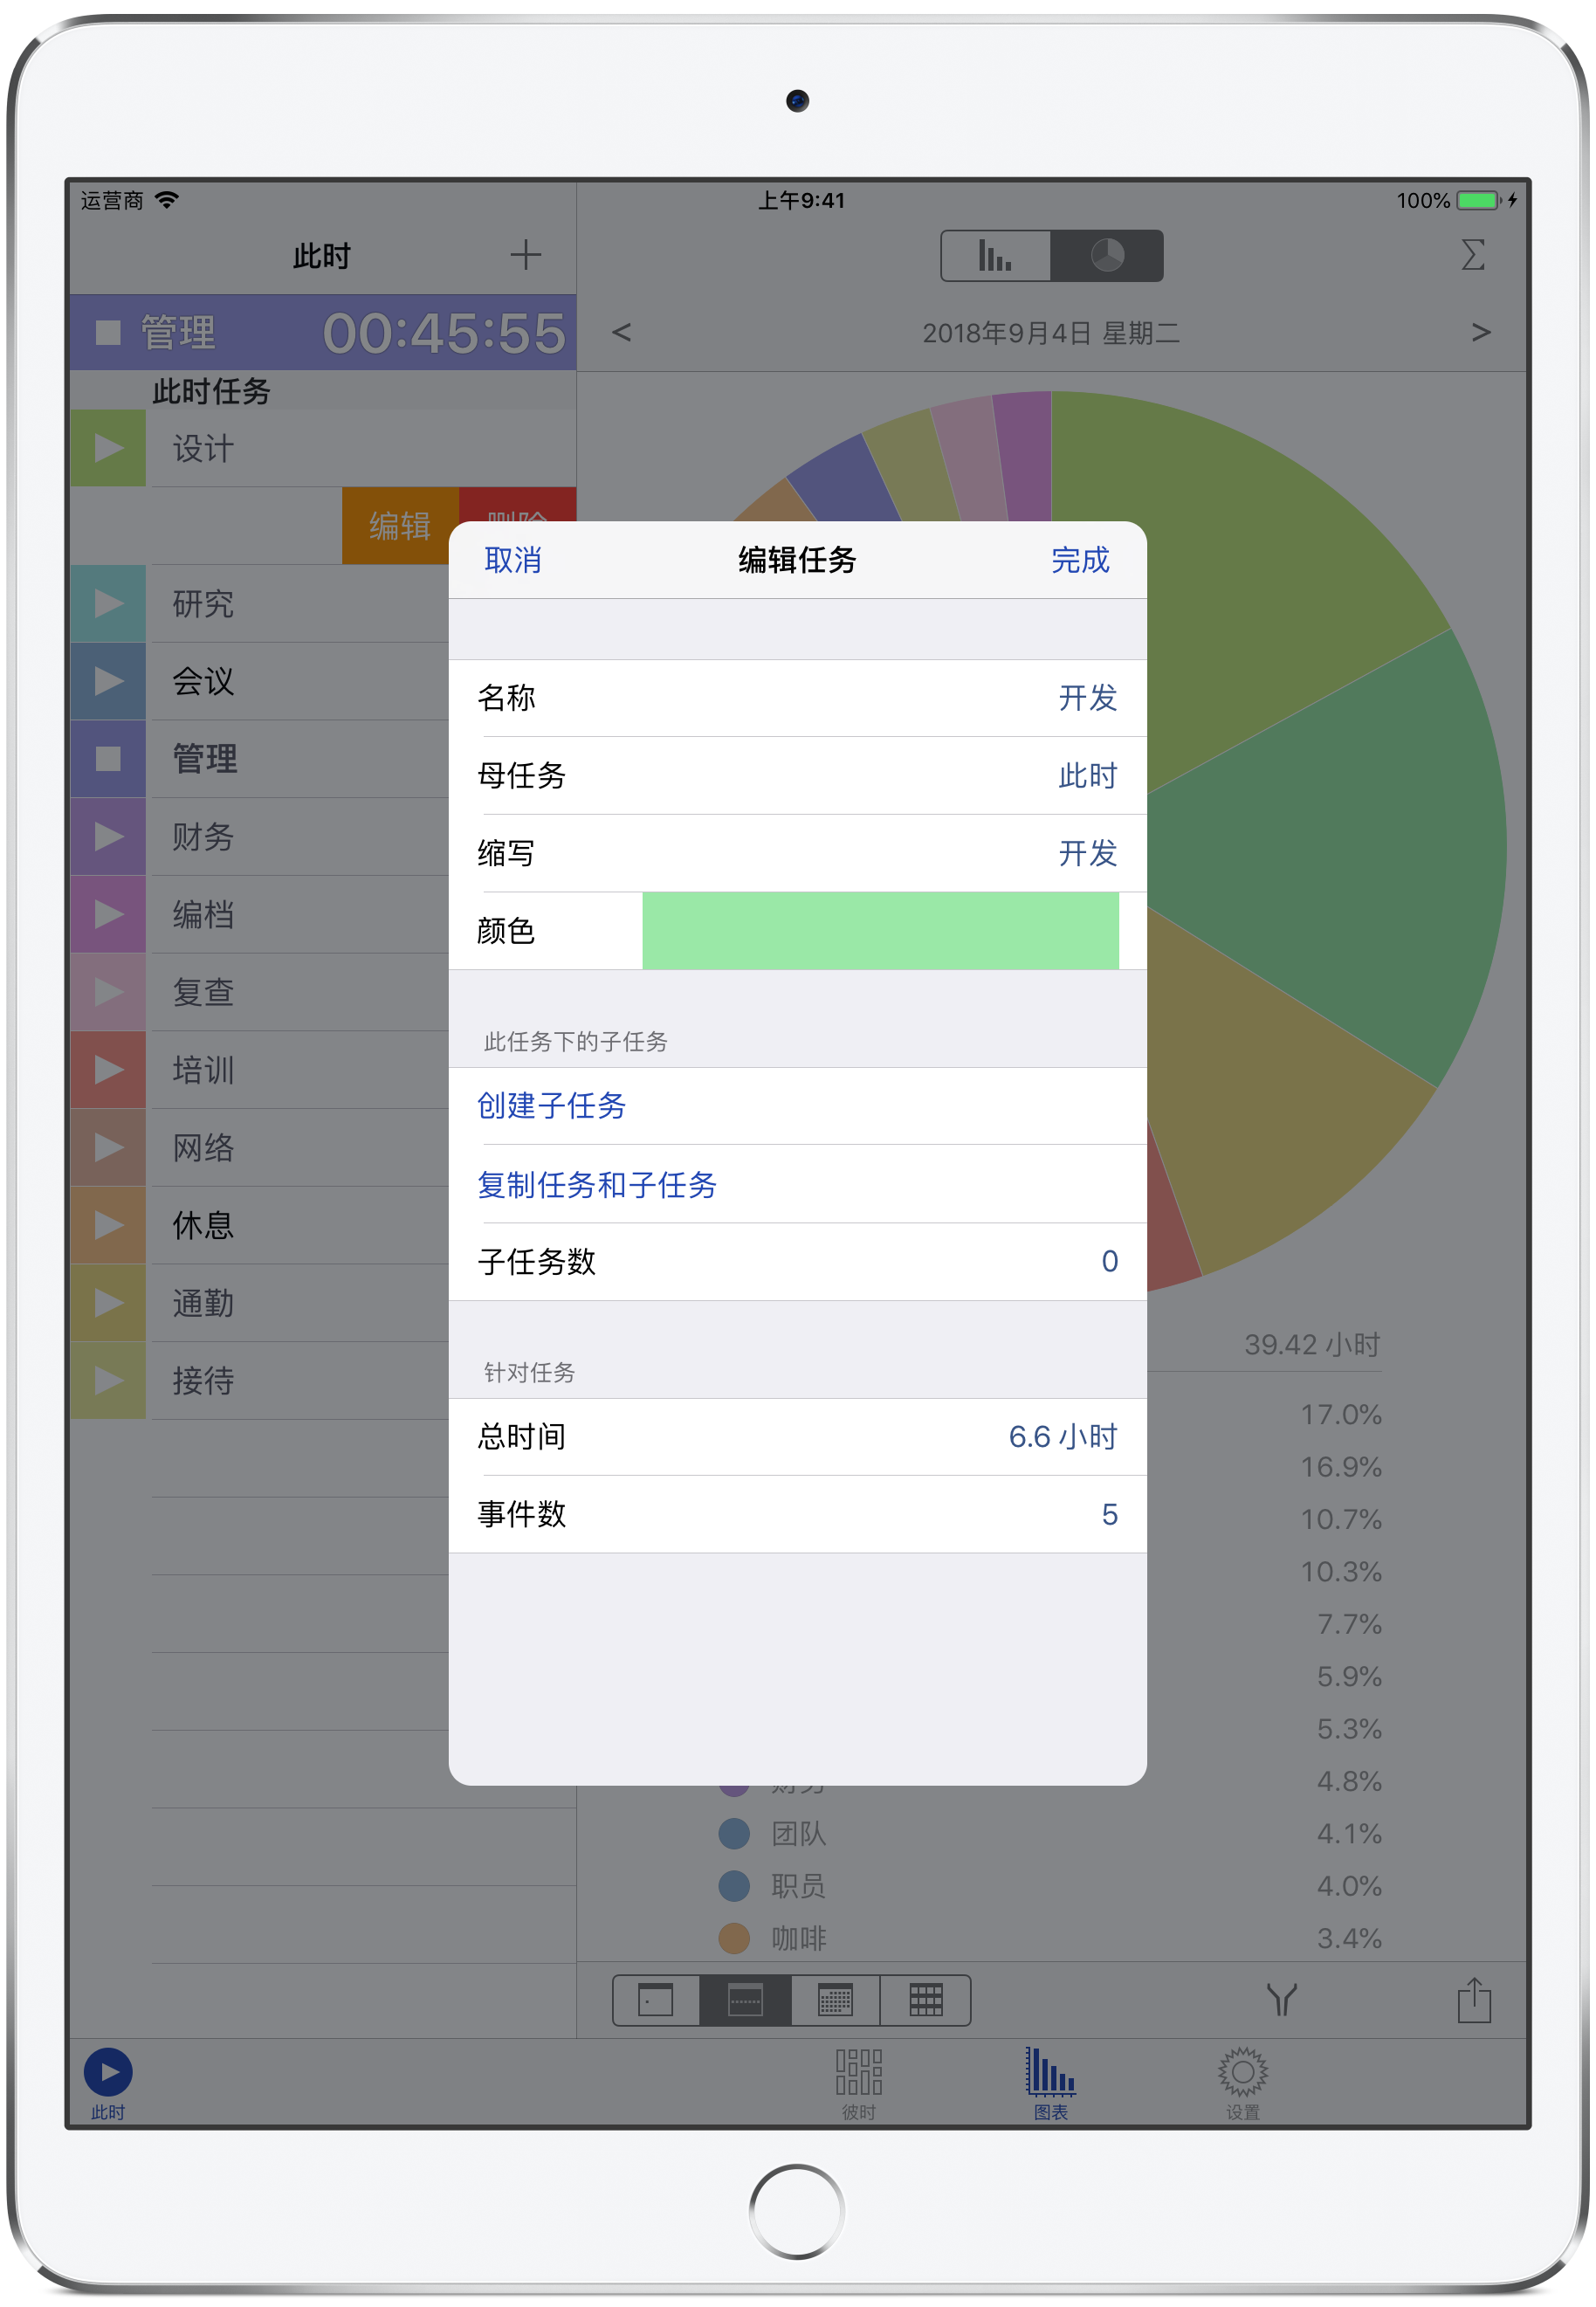Tap 完成 to finish editing
Viewport: 1596px width, 2307px height.
[1080, 560]
